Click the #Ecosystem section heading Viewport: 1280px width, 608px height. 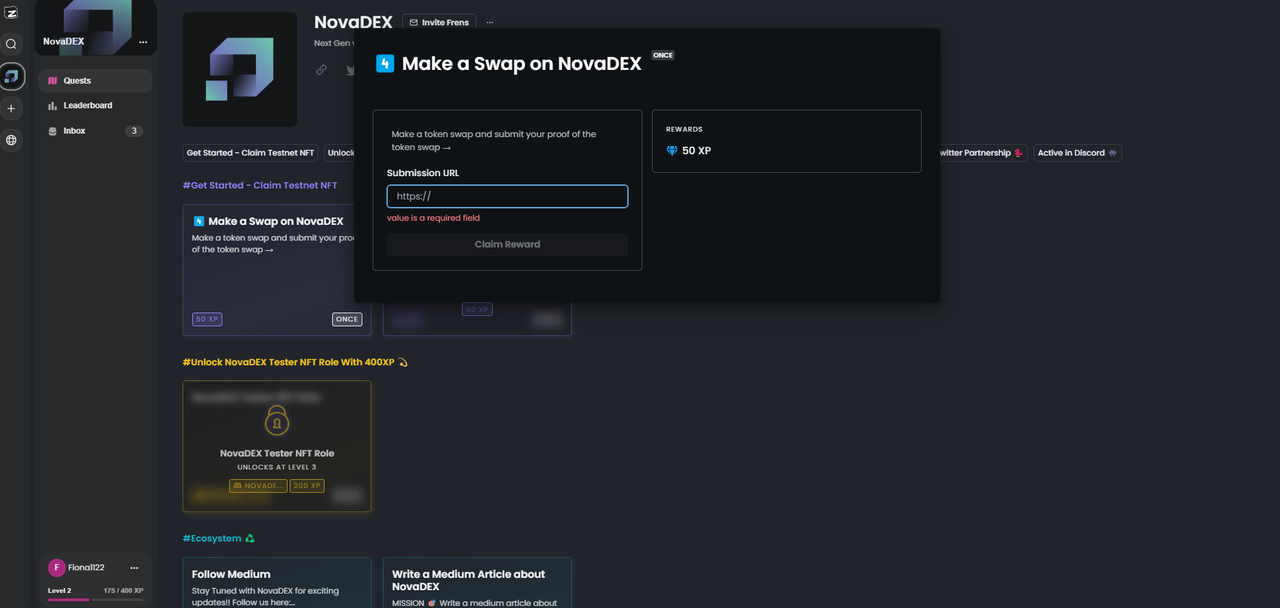coord(218,538)
